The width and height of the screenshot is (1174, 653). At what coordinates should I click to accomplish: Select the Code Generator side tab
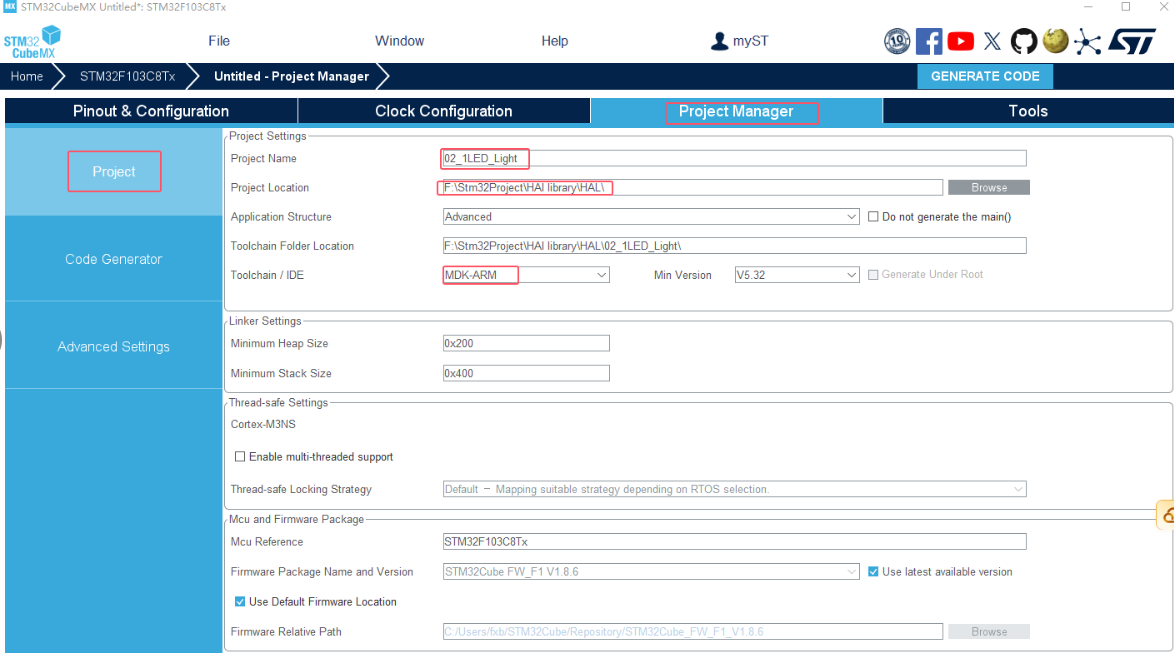(114, 259)
